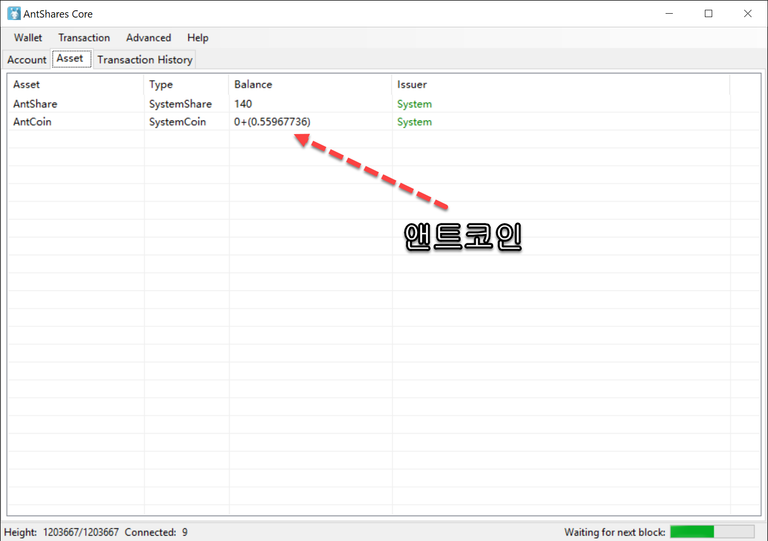Minimize the AntShares Core window
The height and width of the screenshot is (541, 768).
click(x=669, y=14)
